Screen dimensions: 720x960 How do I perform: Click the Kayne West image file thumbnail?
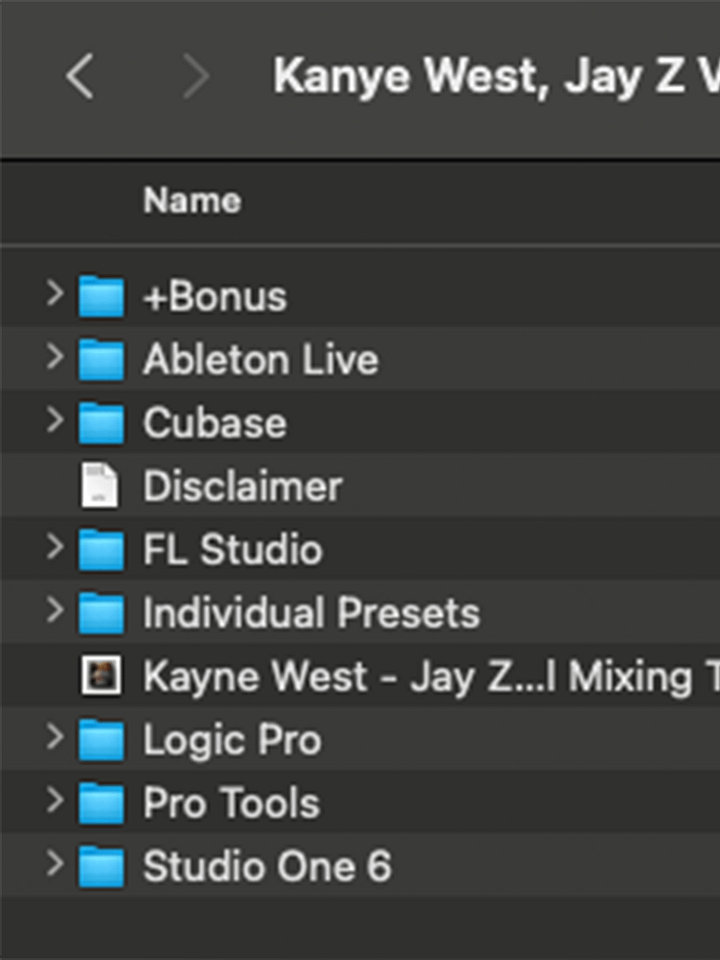pyautogui.click(x=101, y=676)
